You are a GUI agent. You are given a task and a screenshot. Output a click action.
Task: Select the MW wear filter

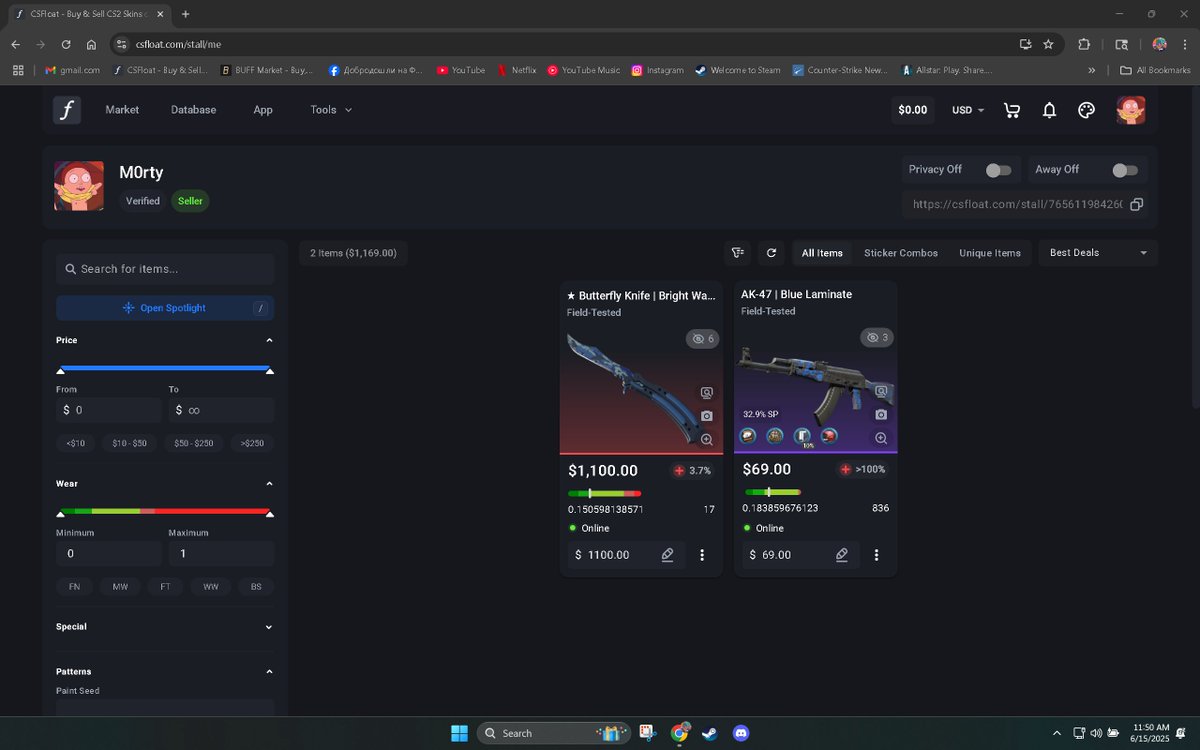point(120,587)
